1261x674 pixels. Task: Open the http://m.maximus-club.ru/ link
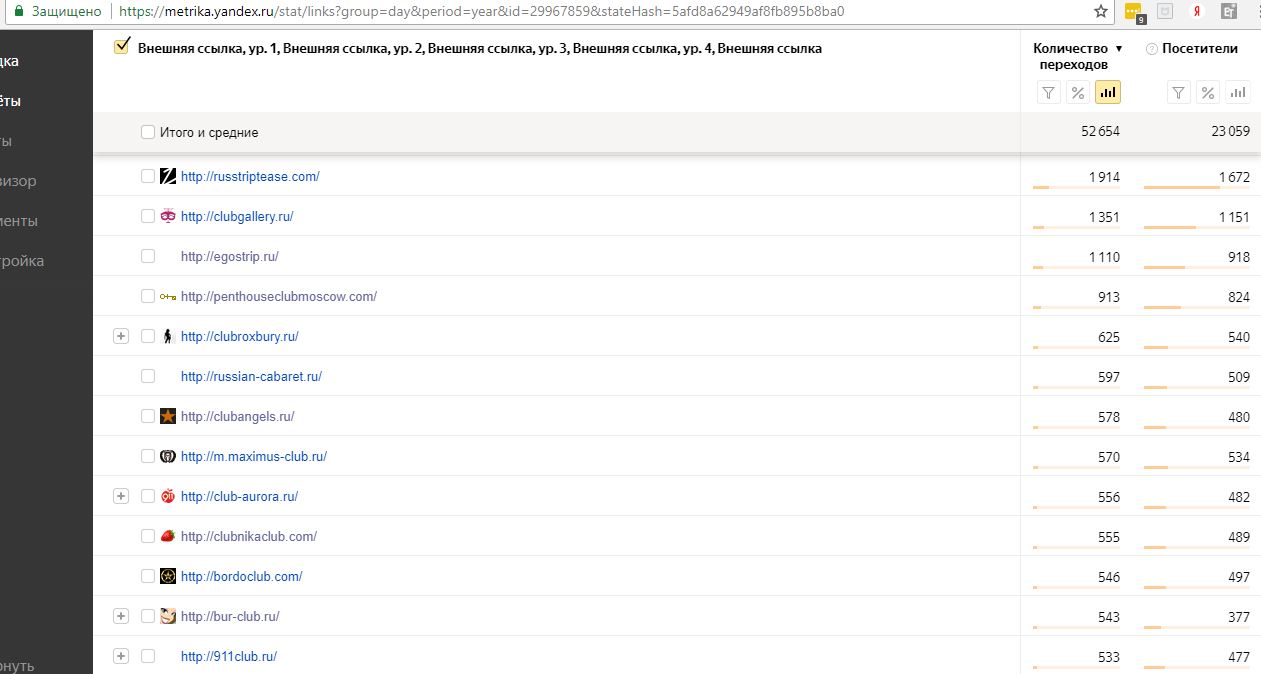pyautogui.click(x=254, y=457)
